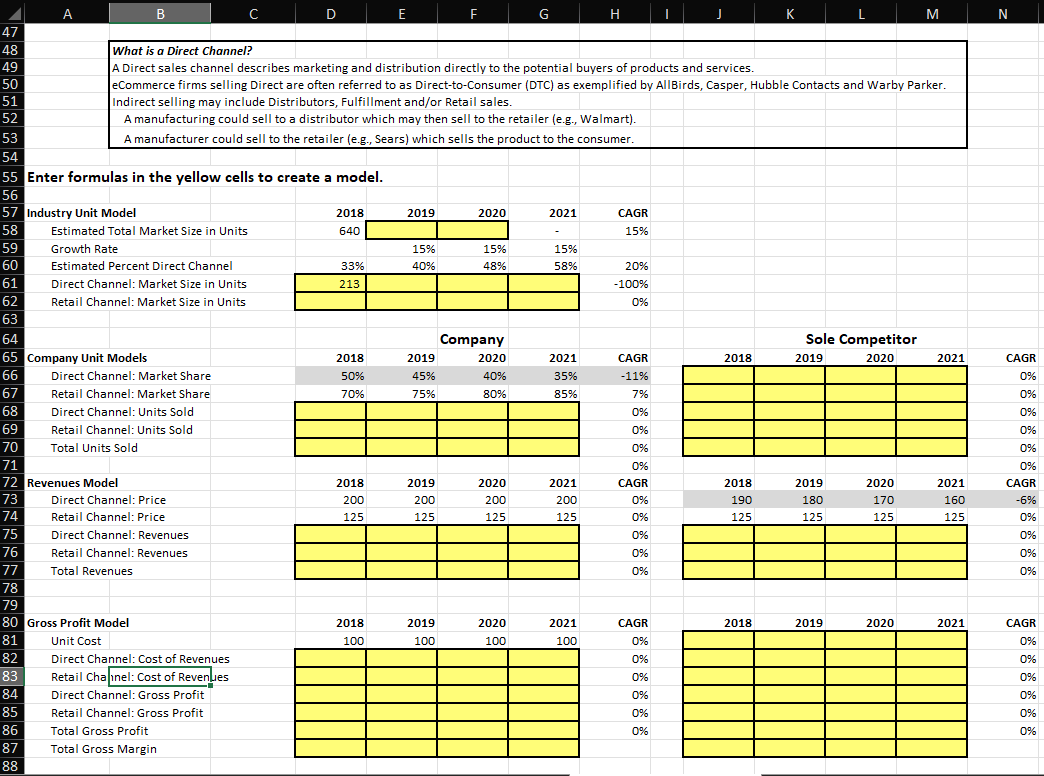Select the yellow Total Gross Margin 2018 cell
Image resolution: width=1044 pixels, height=776 pixels.
330,748
